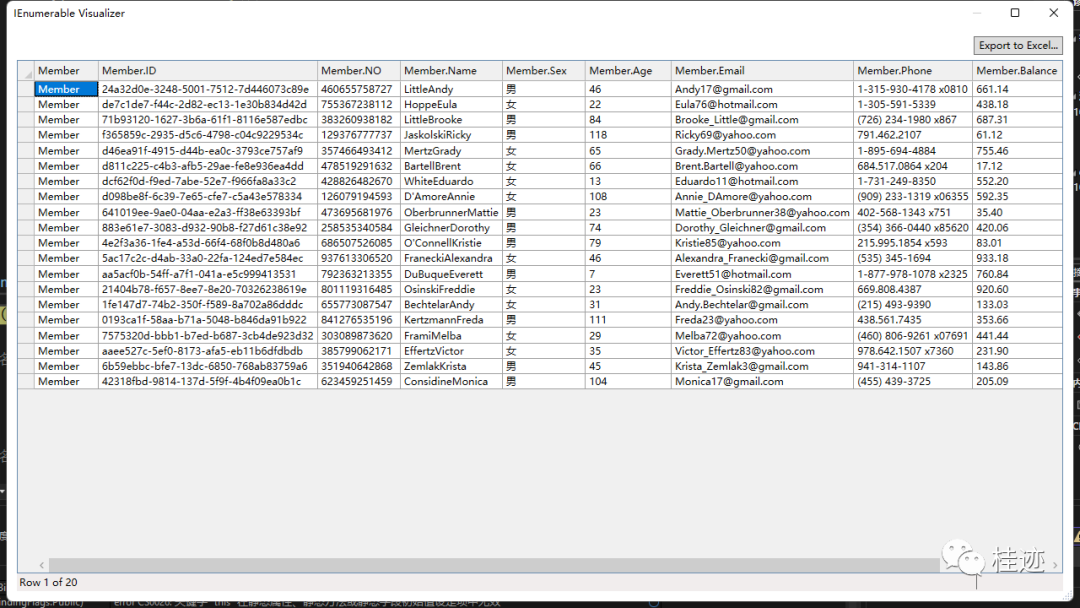Select the balance cell 920.60

coord(1017,289)
